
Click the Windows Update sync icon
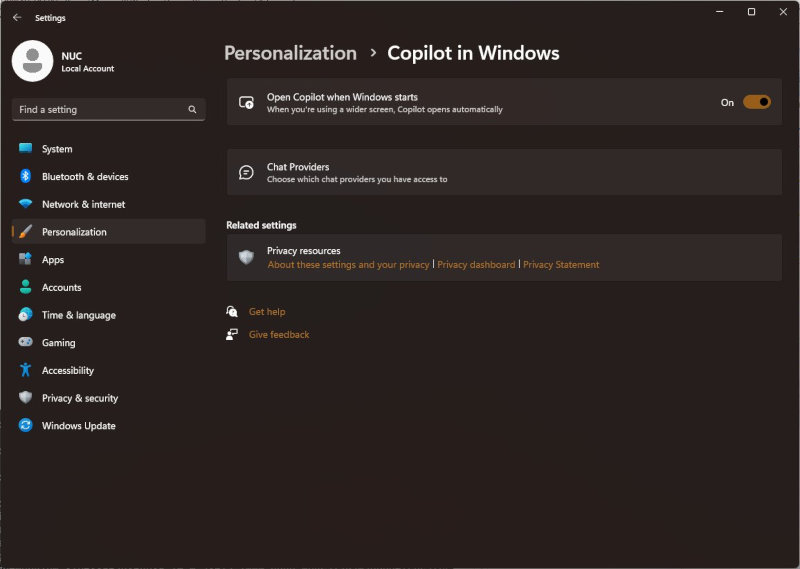pos(25,425)
